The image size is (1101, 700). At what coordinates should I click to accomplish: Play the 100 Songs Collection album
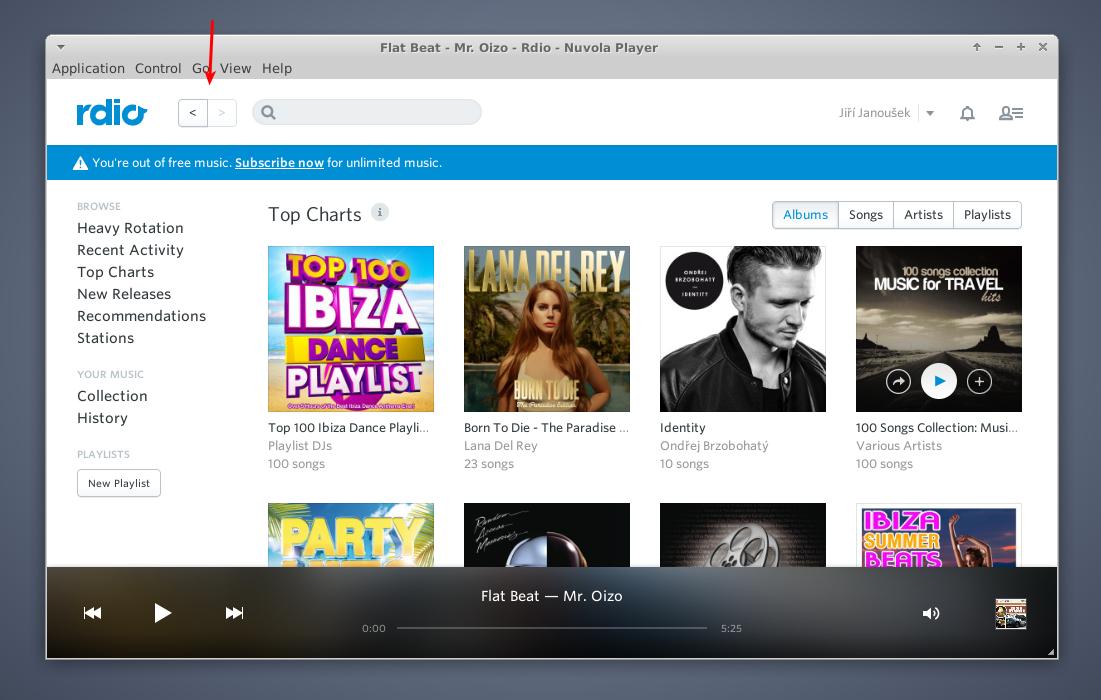[x=939, y=381]
